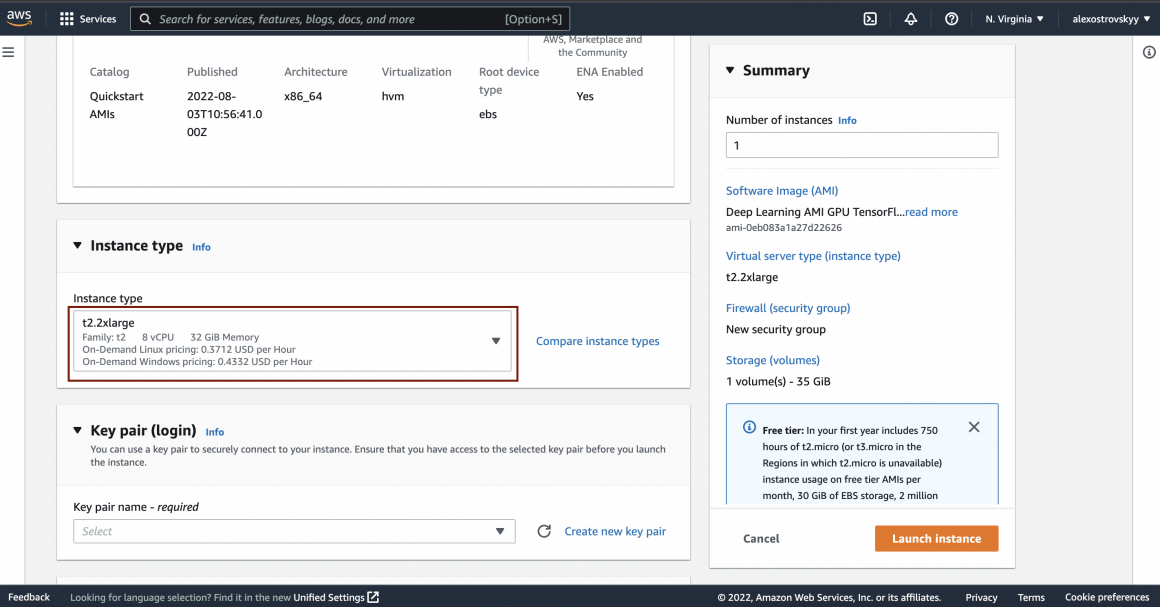
Task: Open the Services grid menu
Action: coord(88,19)
